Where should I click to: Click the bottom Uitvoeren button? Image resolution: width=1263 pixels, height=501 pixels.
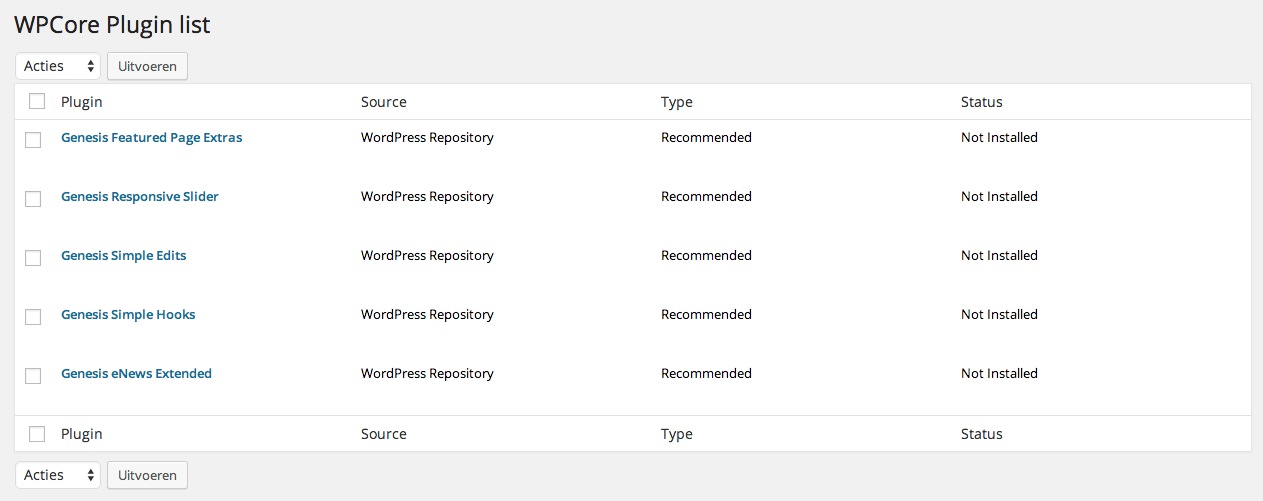pos(147,475)
